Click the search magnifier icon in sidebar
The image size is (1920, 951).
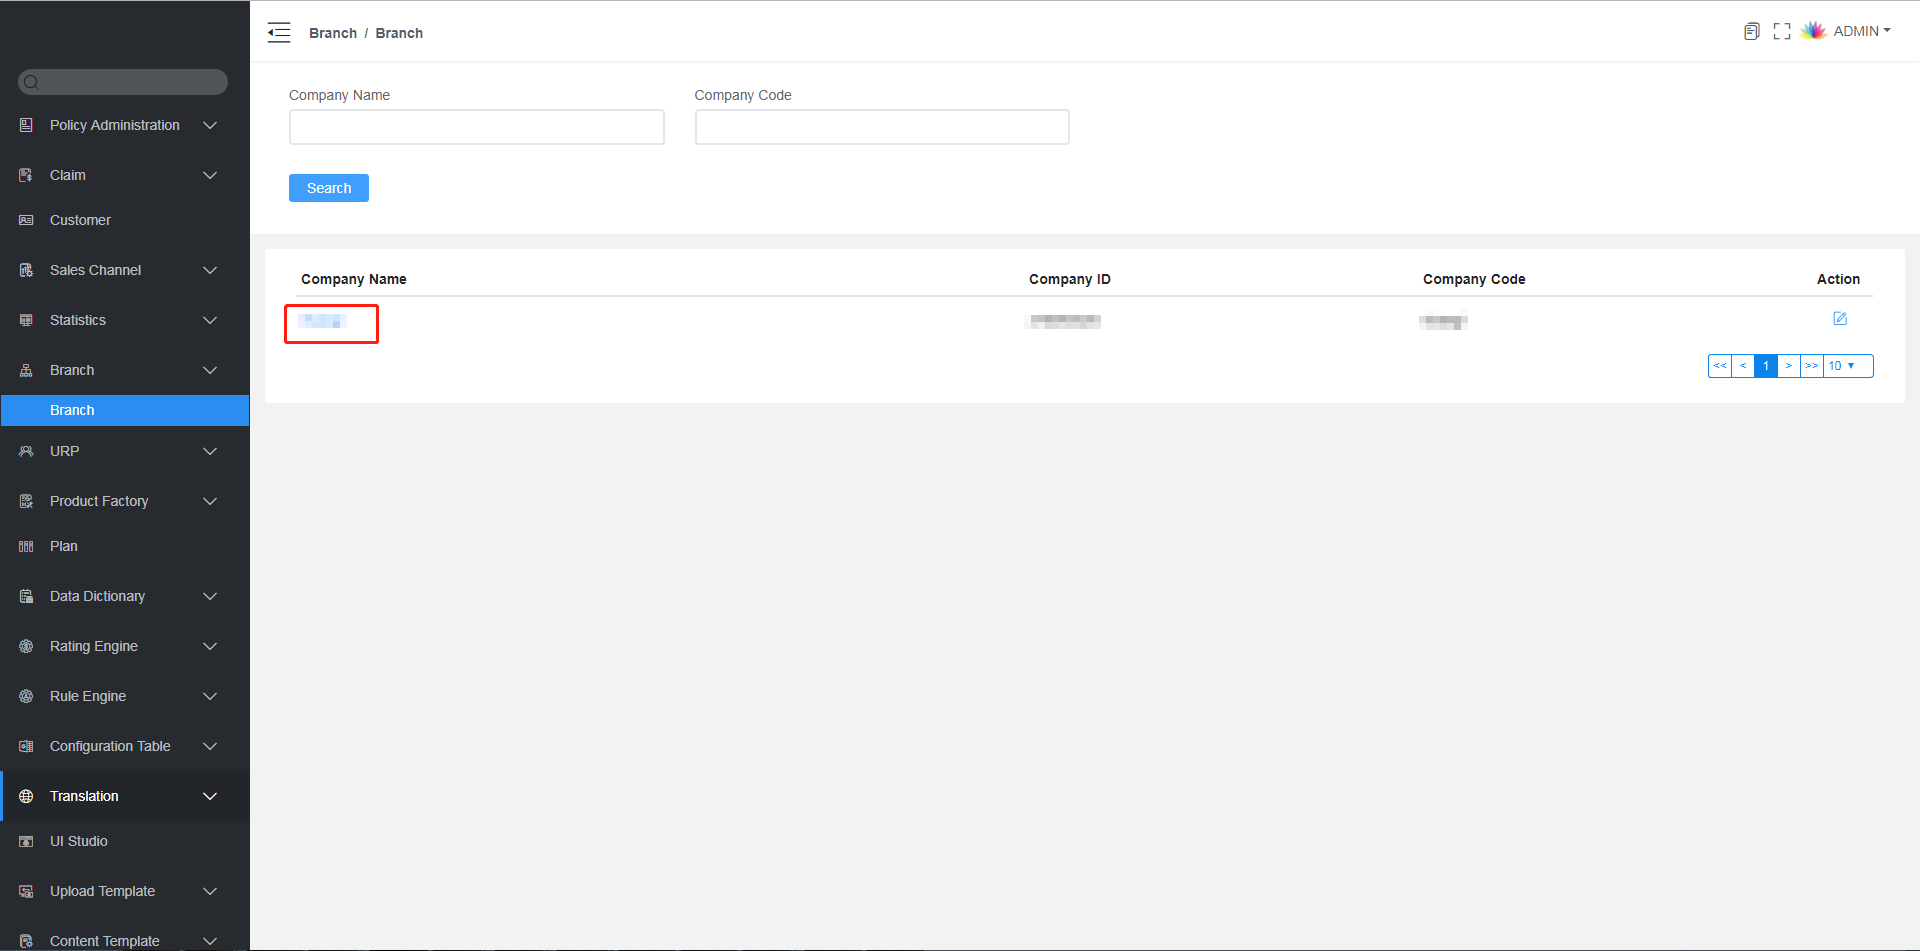pos(32,82)
